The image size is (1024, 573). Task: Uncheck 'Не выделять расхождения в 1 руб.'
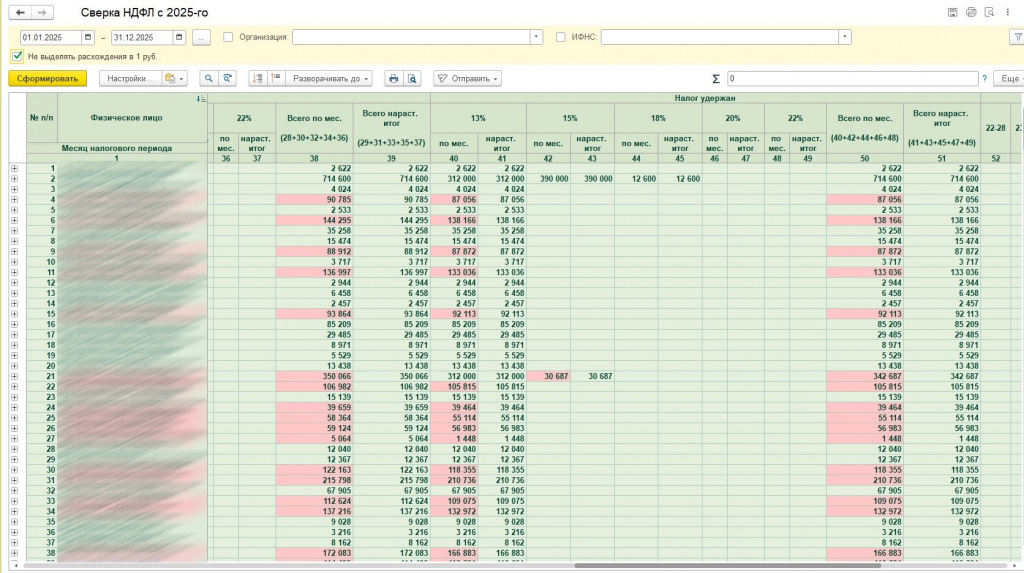[x=17, y=56]
